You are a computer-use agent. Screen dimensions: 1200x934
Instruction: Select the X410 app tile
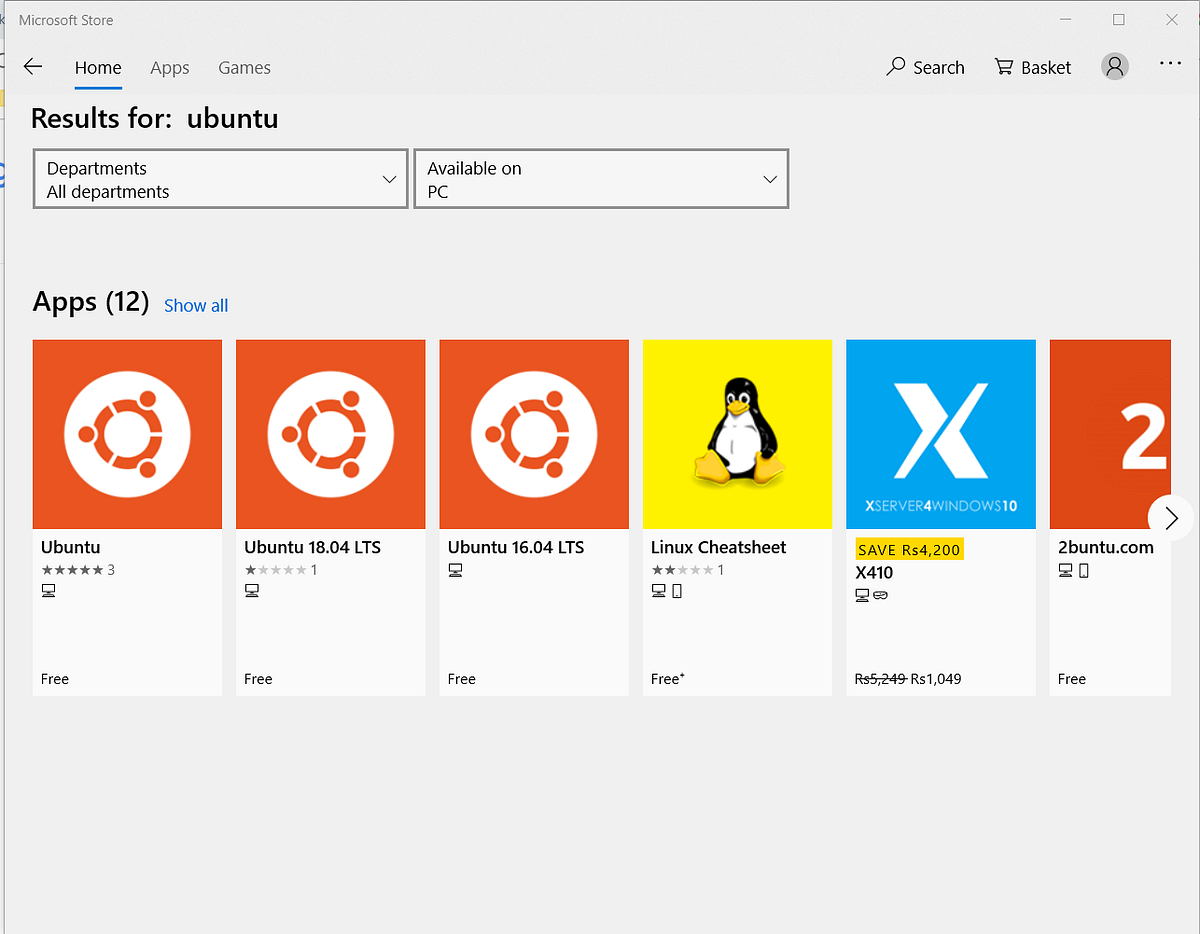coord(940,433)
